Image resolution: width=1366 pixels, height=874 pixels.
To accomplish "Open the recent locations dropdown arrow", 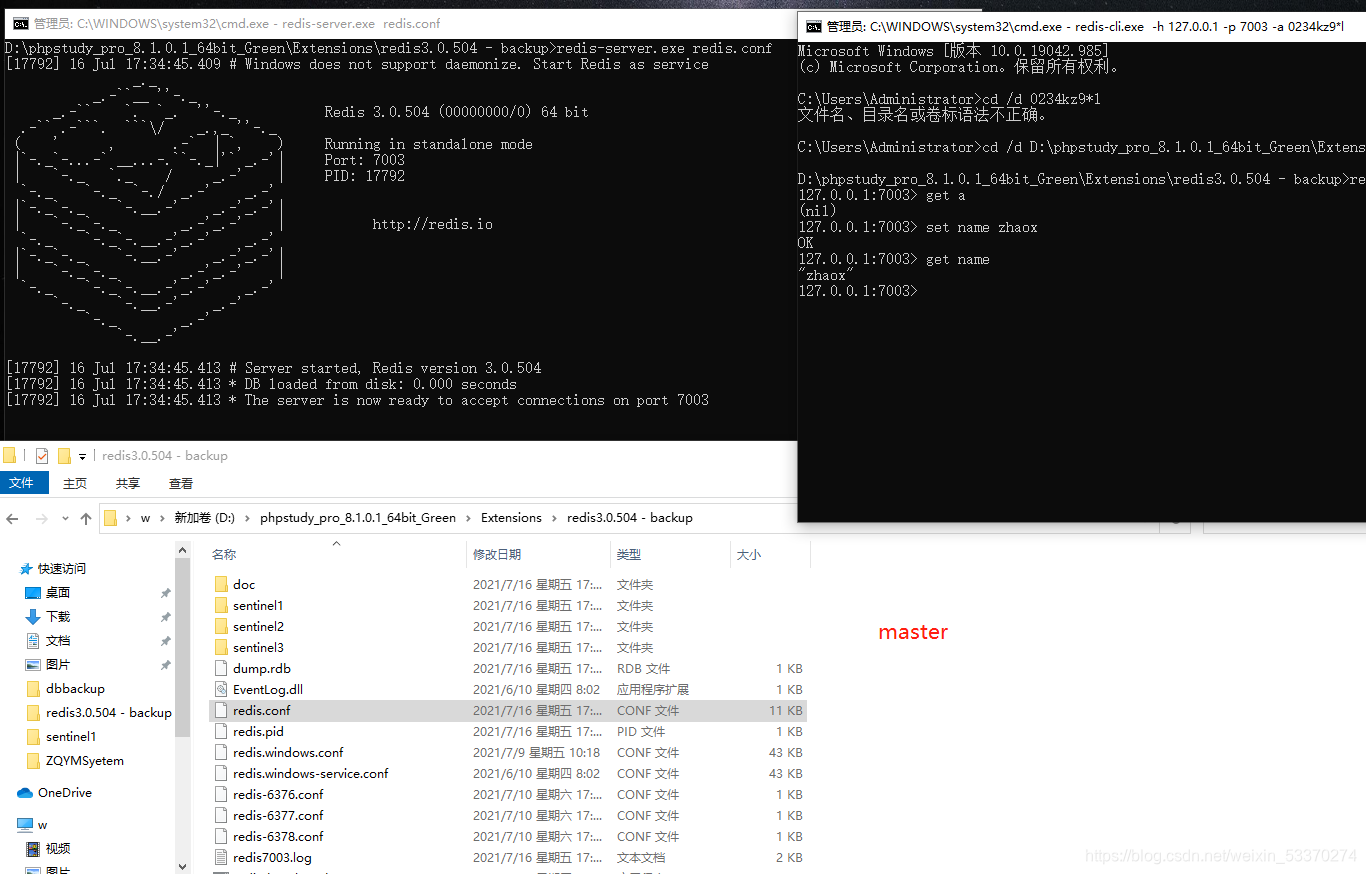I will (x=66, y=518).
